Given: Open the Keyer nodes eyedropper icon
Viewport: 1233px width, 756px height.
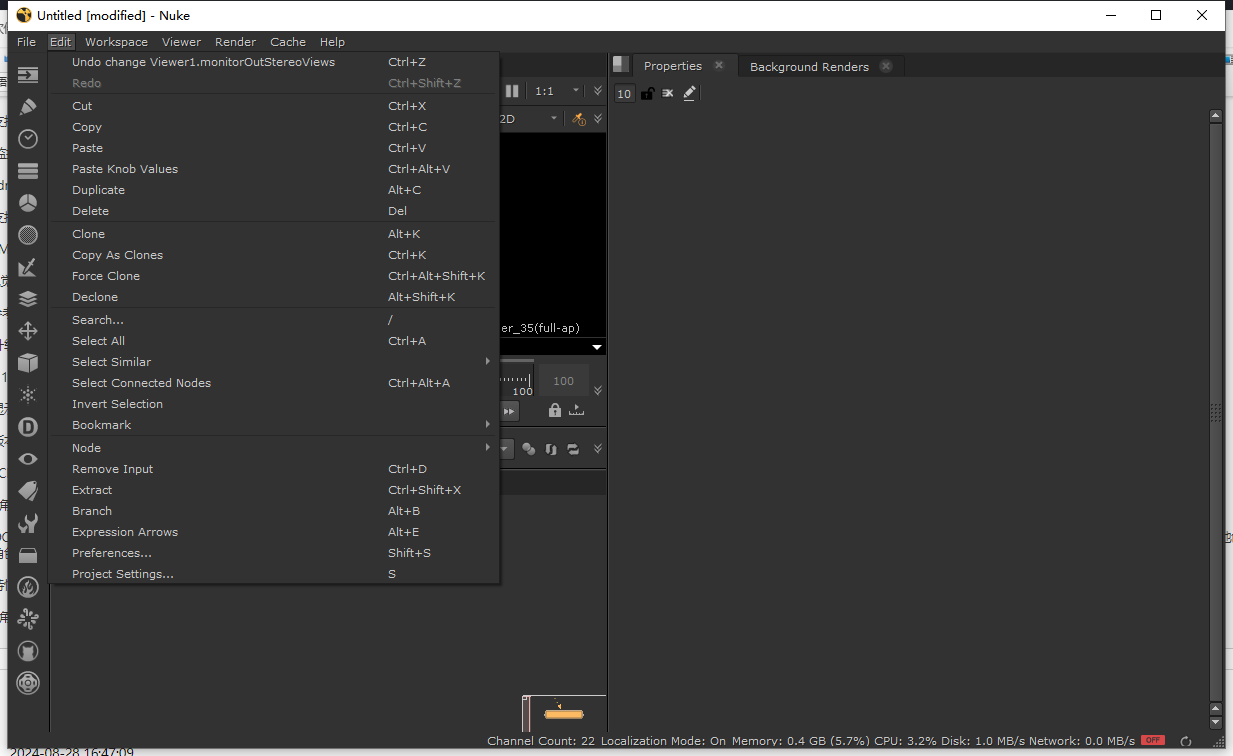Looking at the screenshot, I should tap(28, 267).
